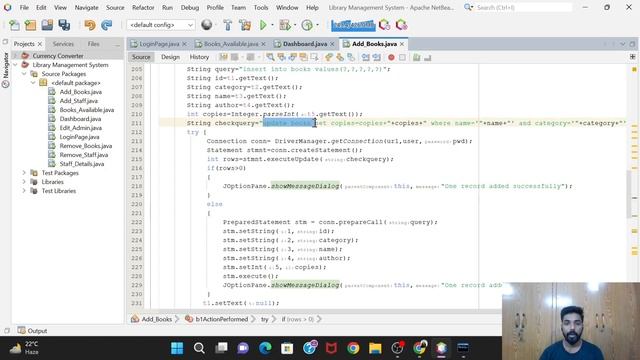This screenshot has width=640, height=360.
Task: Switch to the Services tab
Action: click(63, 44)
